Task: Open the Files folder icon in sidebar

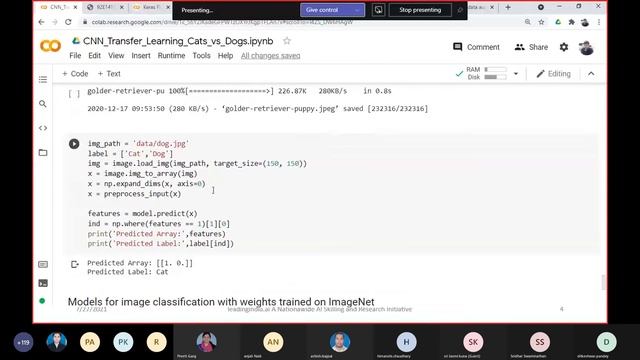Action: click(x=43, y=153)
